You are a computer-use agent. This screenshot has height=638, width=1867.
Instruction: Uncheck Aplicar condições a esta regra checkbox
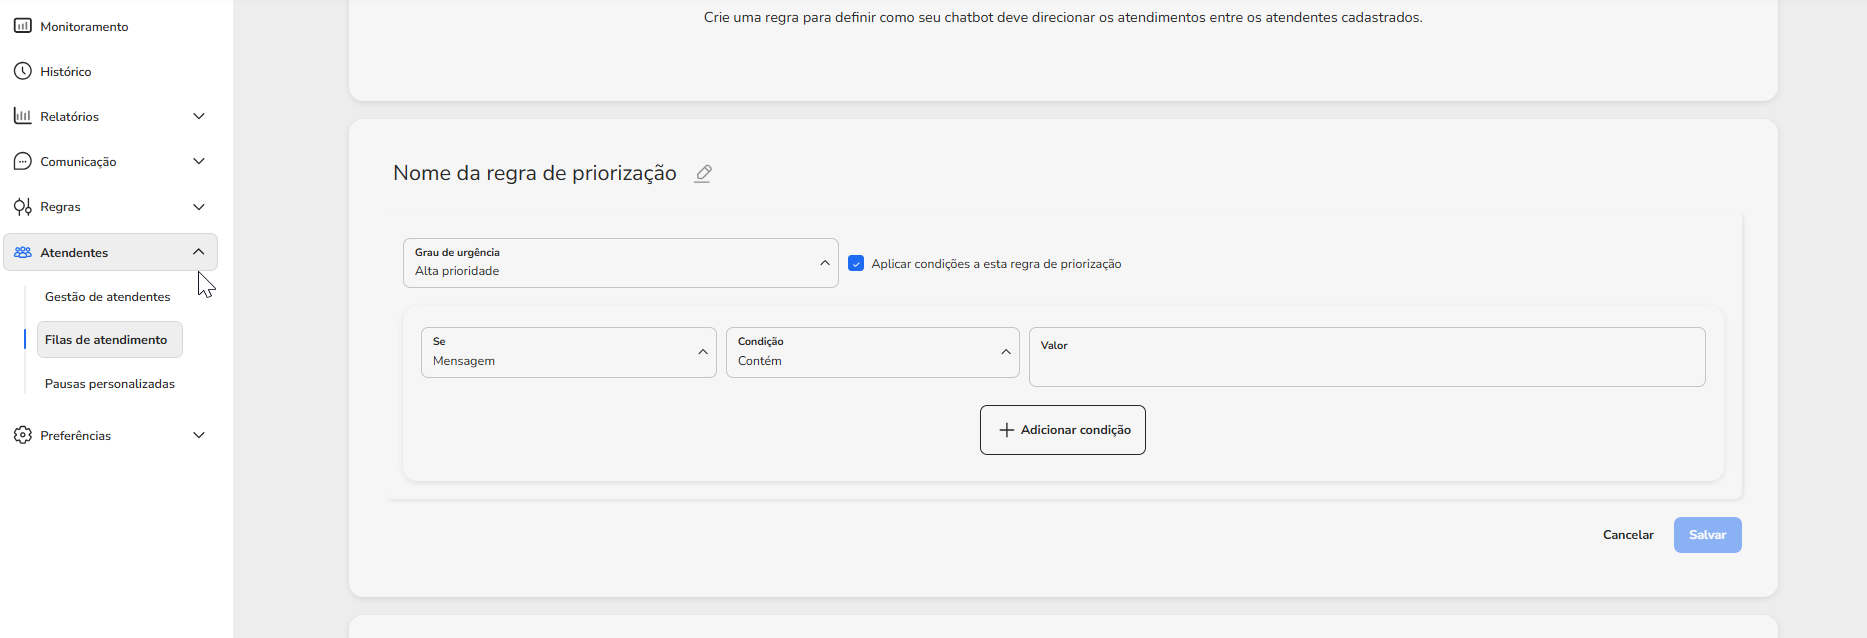[x=856, y=263]
